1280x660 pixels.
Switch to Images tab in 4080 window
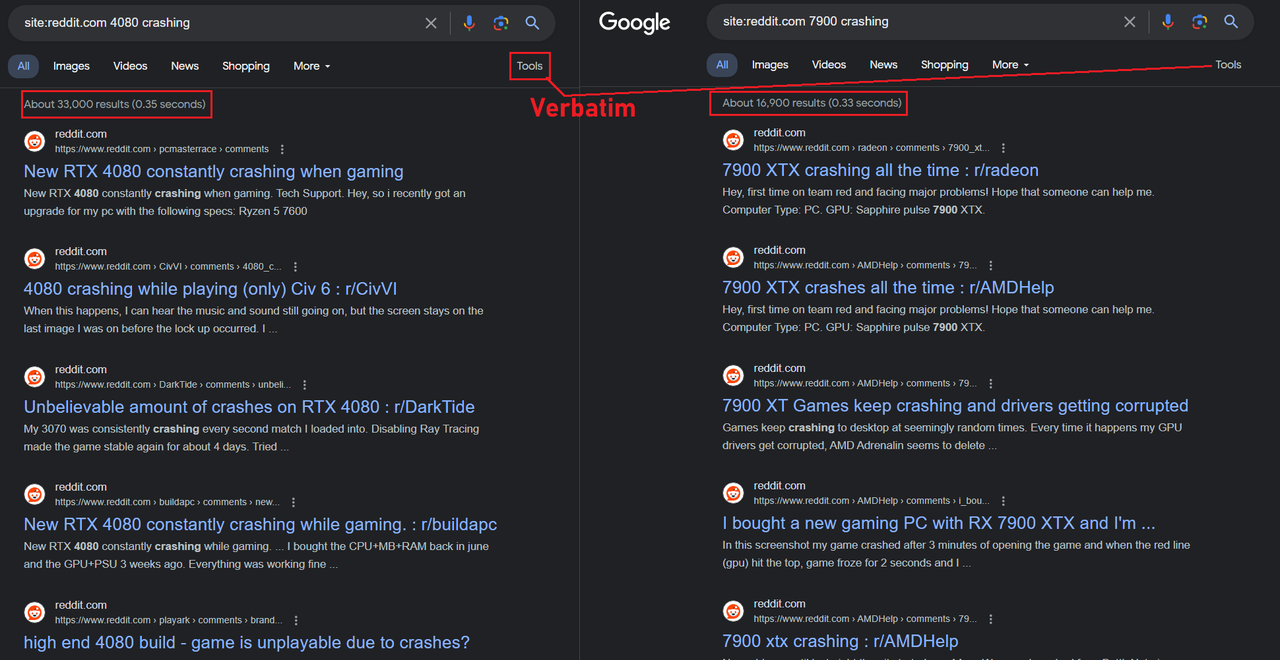[x=71, y=66]
